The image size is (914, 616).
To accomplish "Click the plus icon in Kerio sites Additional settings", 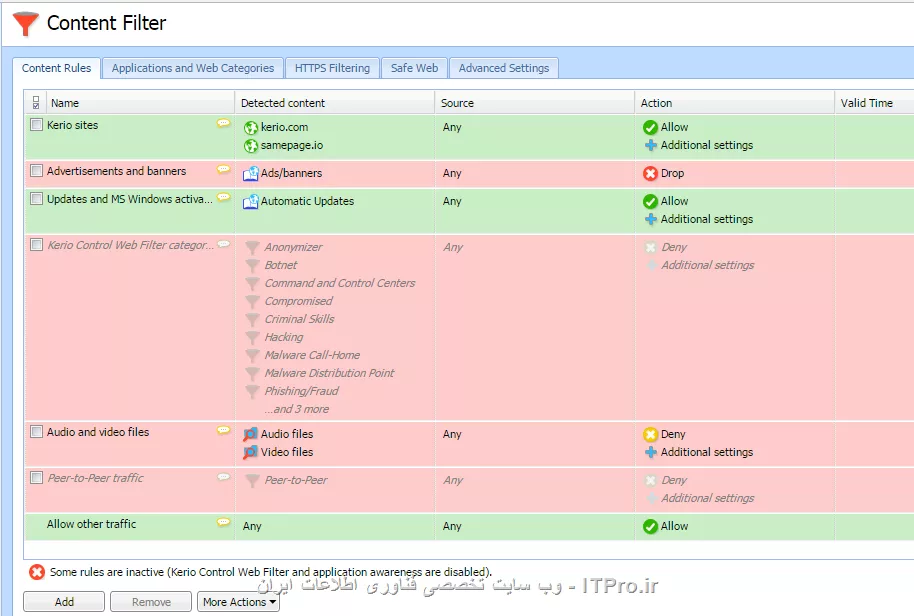I will (651, 145).
